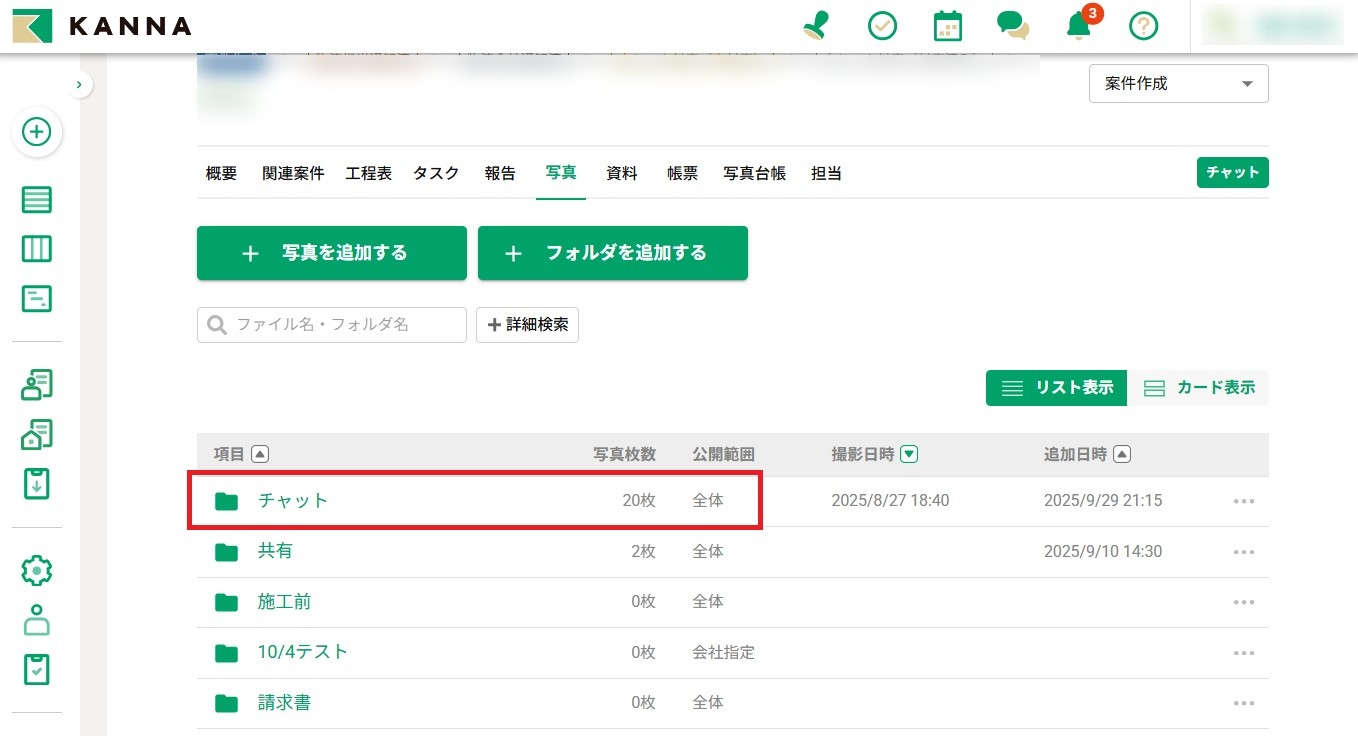Screen dimensions: 1358x736
Task: Switch to リスト表示 list view
Action: pyautogui.click(x=1057, y=388)
